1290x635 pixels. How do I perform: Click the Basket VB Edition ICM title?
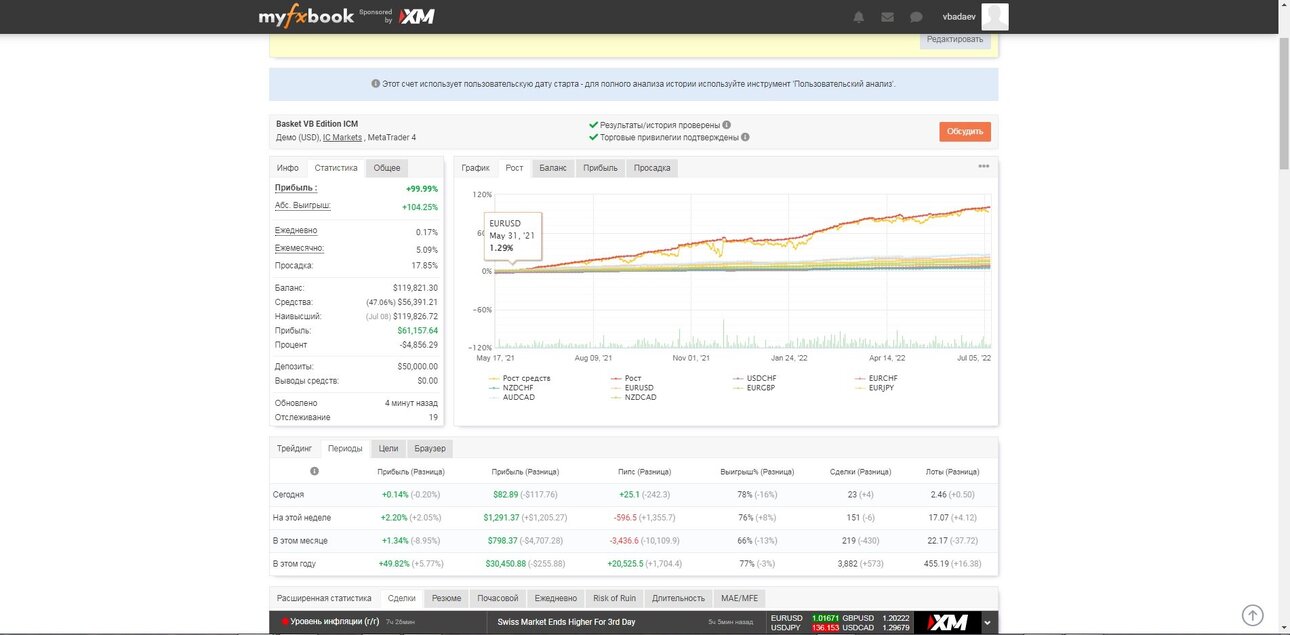[317, 124]
